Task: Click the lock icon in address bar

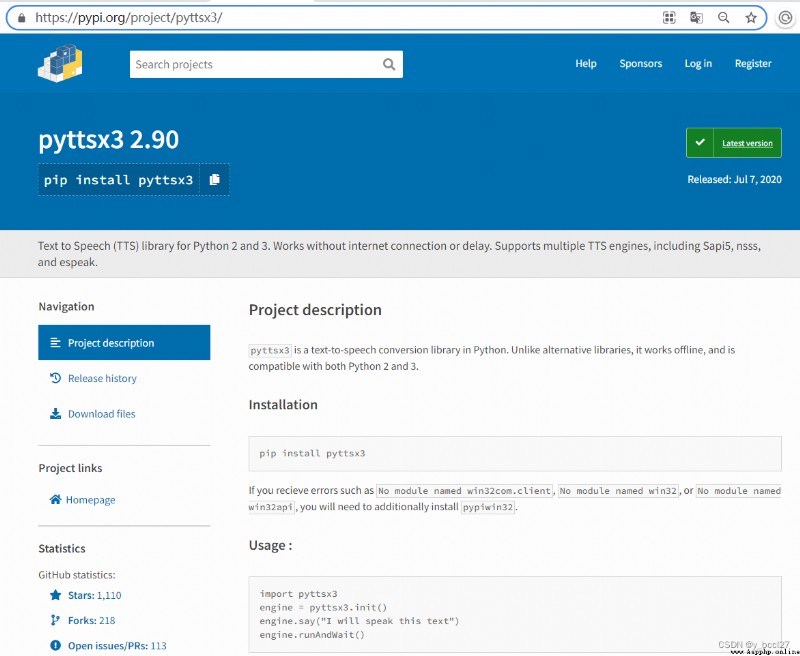Action: [x=21, y=18]
